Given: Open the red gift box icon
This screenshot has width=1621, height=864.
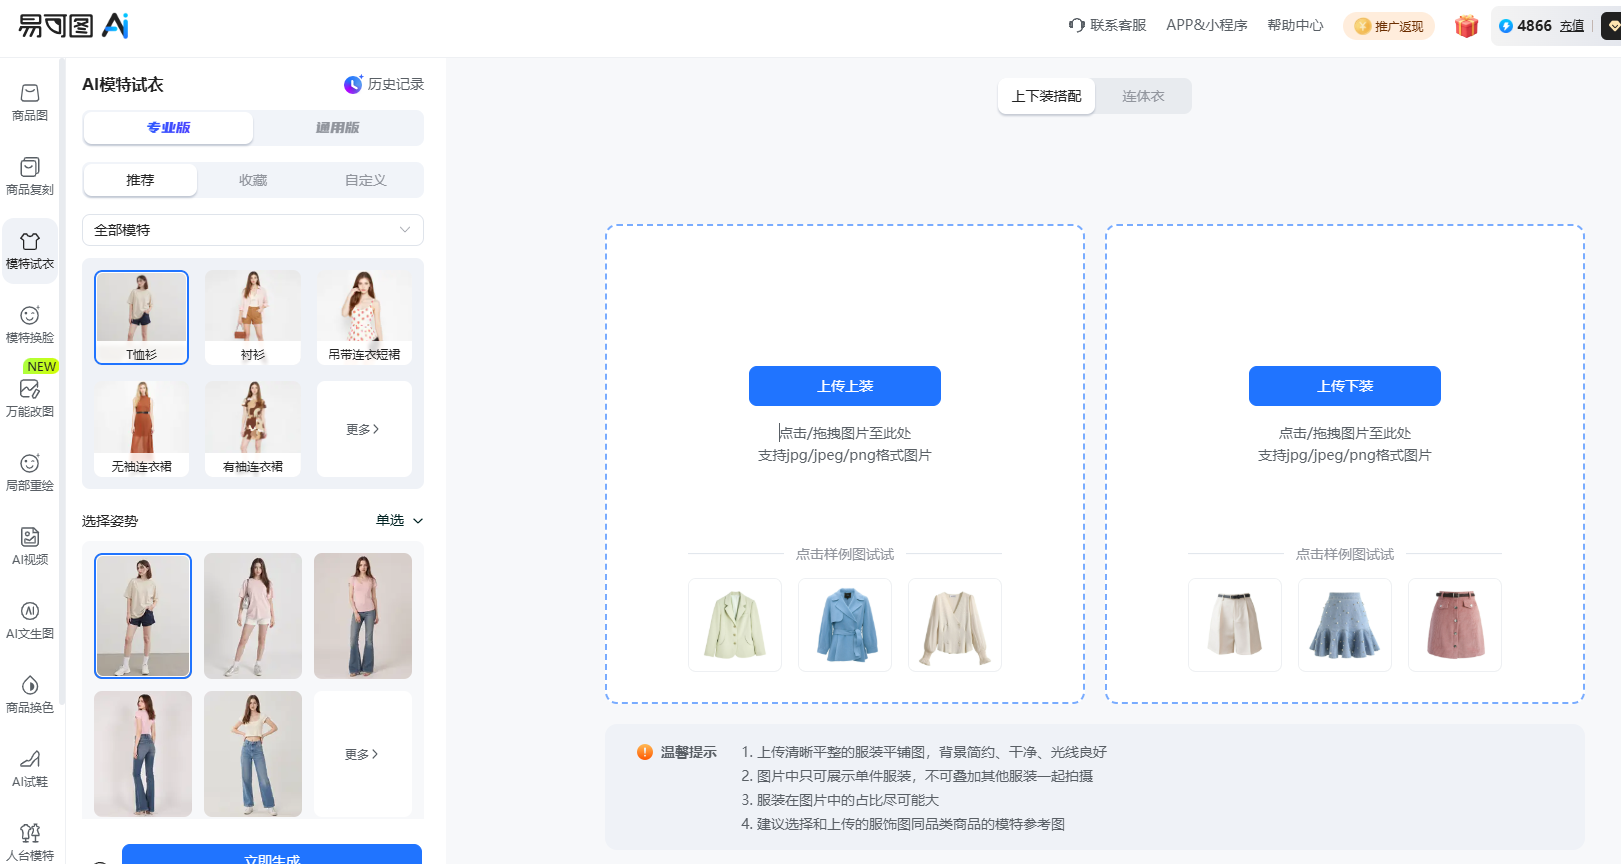Looking at the screenshot, I should 1466,26.
